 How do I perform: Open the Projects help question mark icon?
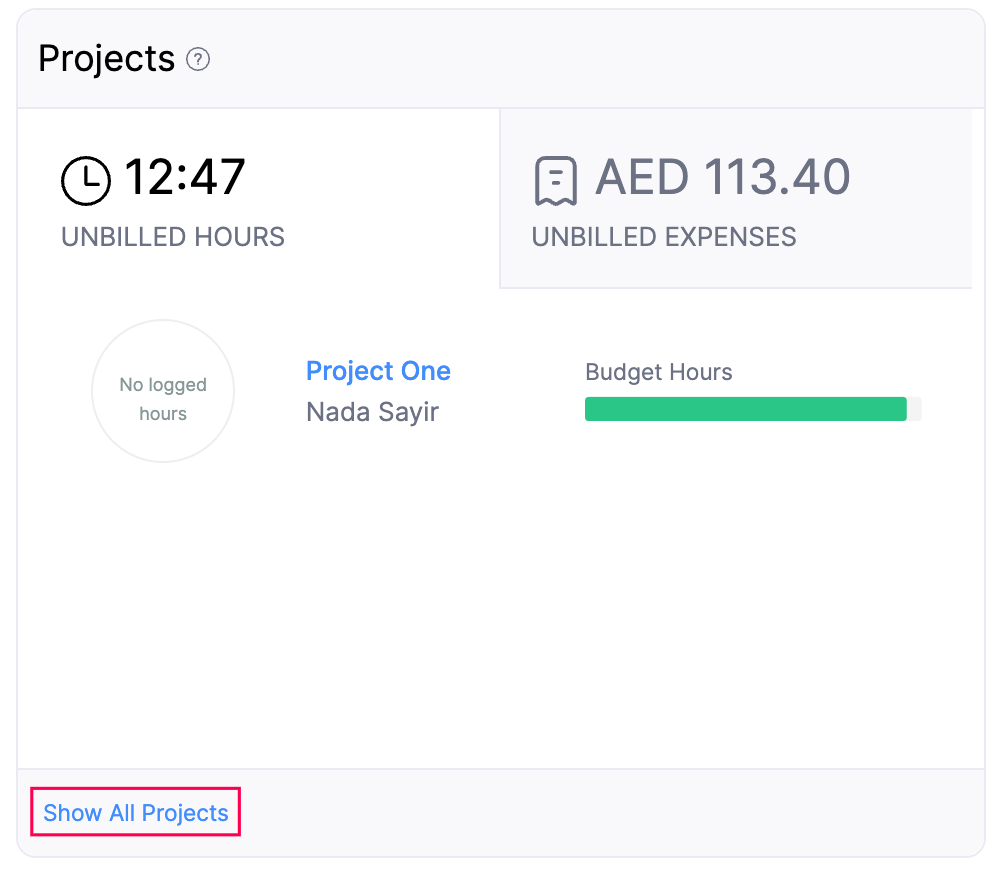[x=198, y=60]
